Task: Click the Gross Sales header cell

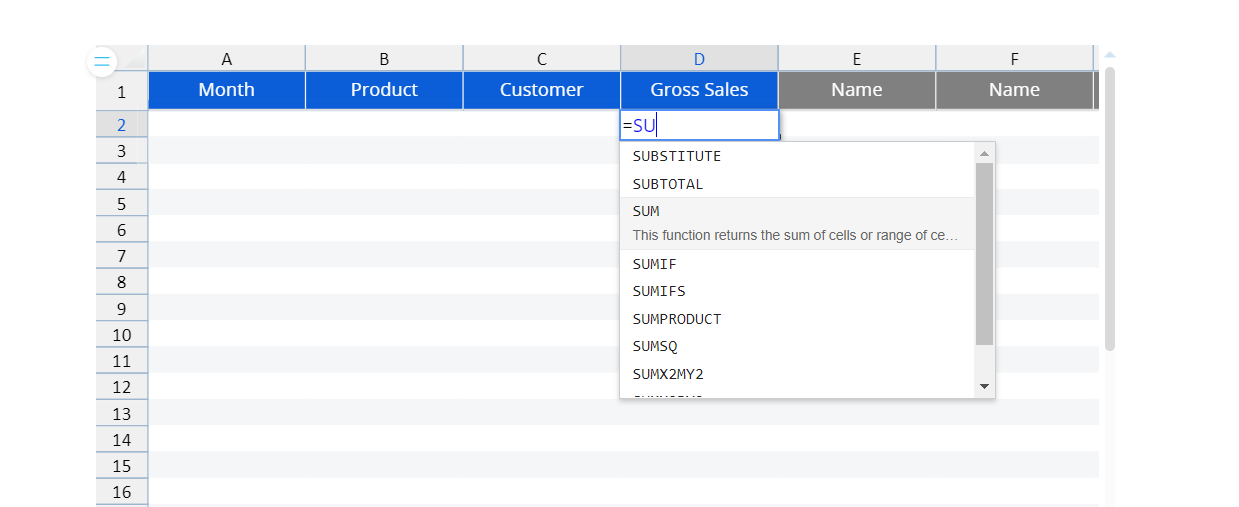Action: (700, 90)
